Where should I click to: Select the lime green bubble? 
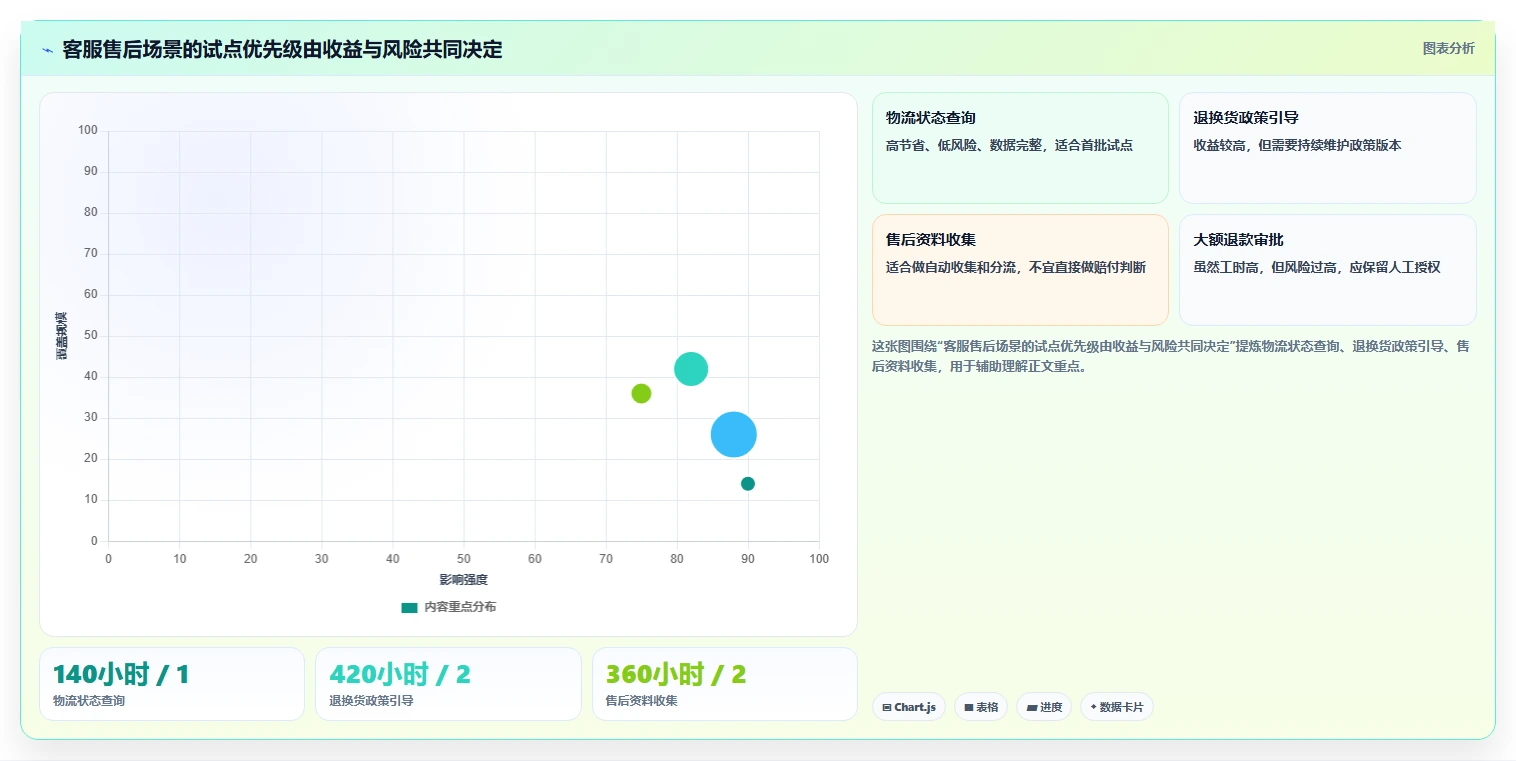[x=641, y=393]
